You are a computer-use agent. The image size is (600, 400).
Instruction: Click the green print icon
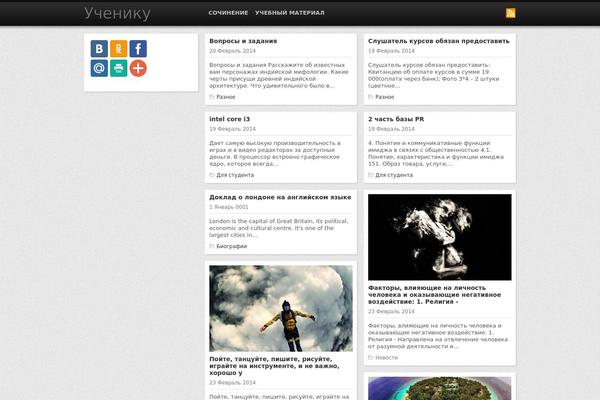(119, 68)
